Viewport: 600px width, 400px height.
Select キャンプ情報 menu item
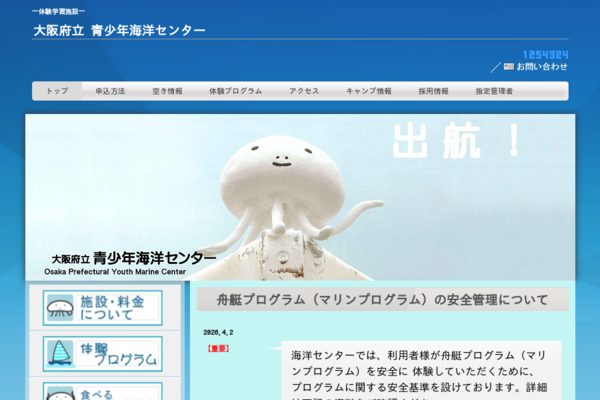pos(368,91)
